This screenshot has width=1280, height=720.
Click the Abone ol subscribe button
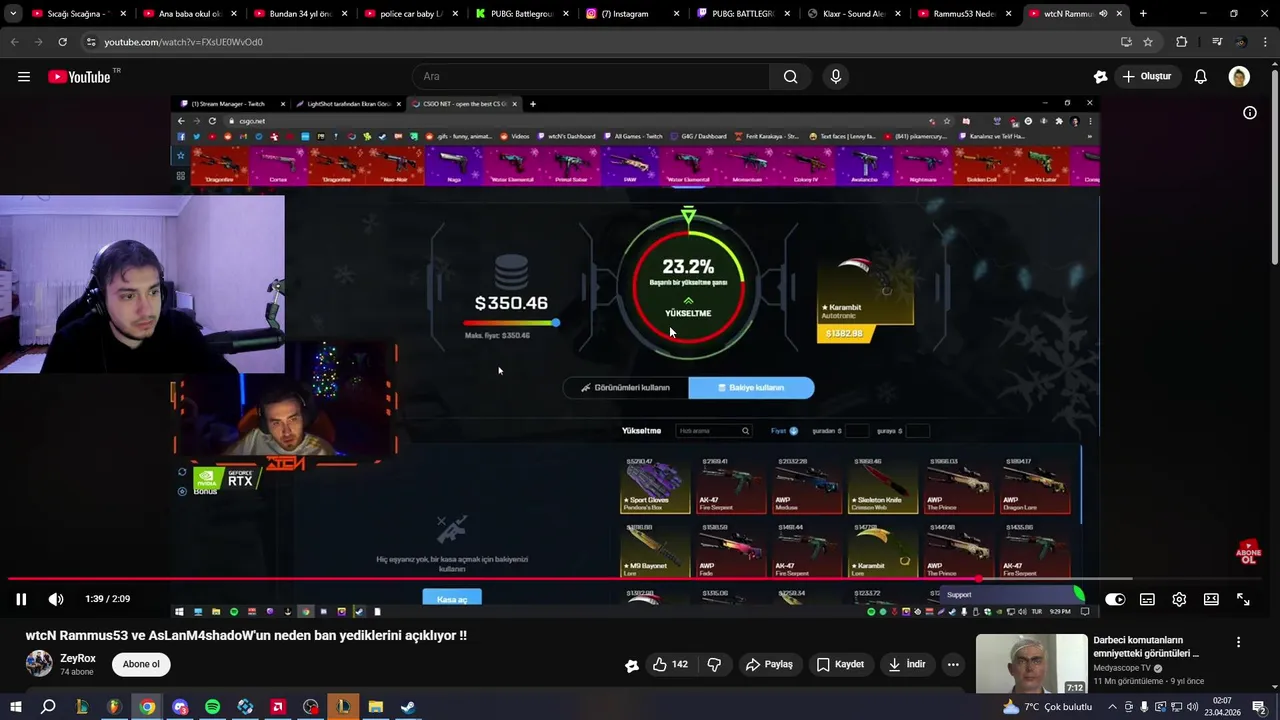pos(141,665)
